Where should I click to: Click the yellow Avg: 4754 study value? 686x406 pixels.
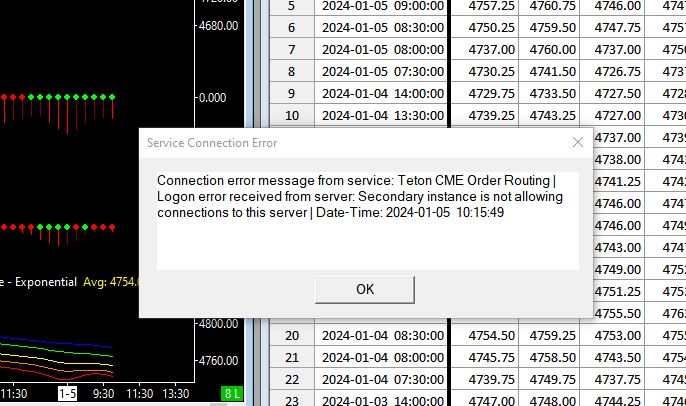[111, 282]
